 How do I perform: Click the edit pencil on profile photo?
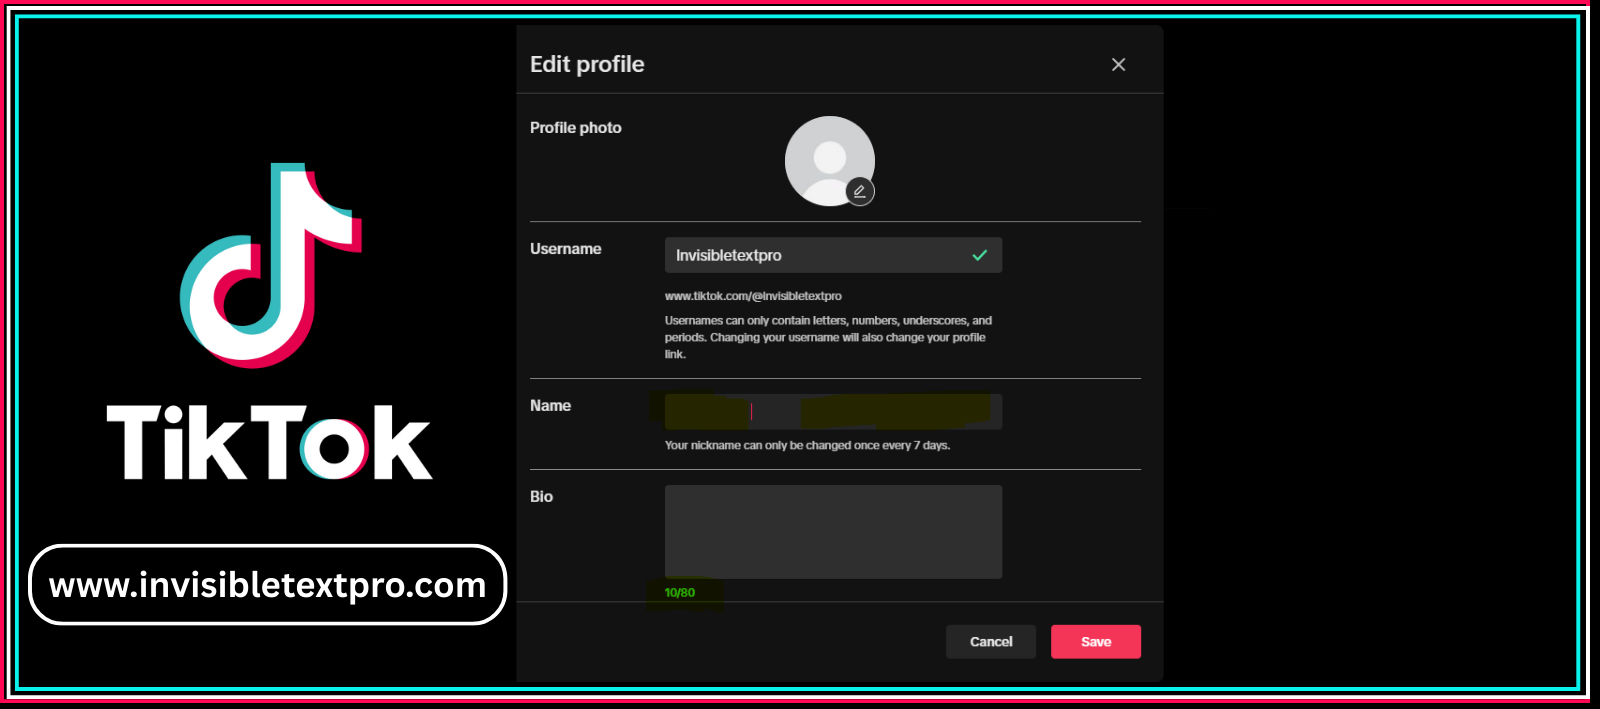860,191
